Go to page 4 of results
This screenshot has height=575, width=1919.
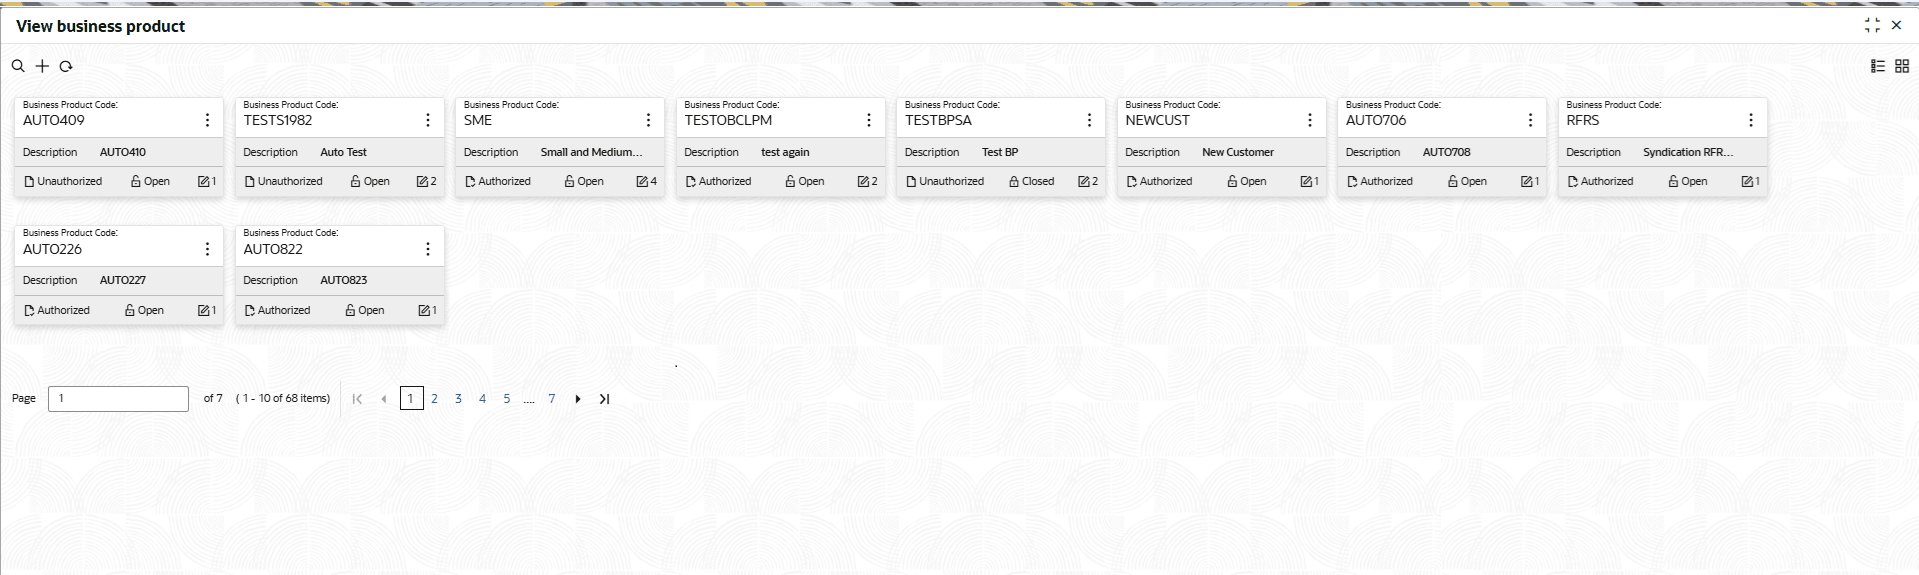click(x=482, y=399)
